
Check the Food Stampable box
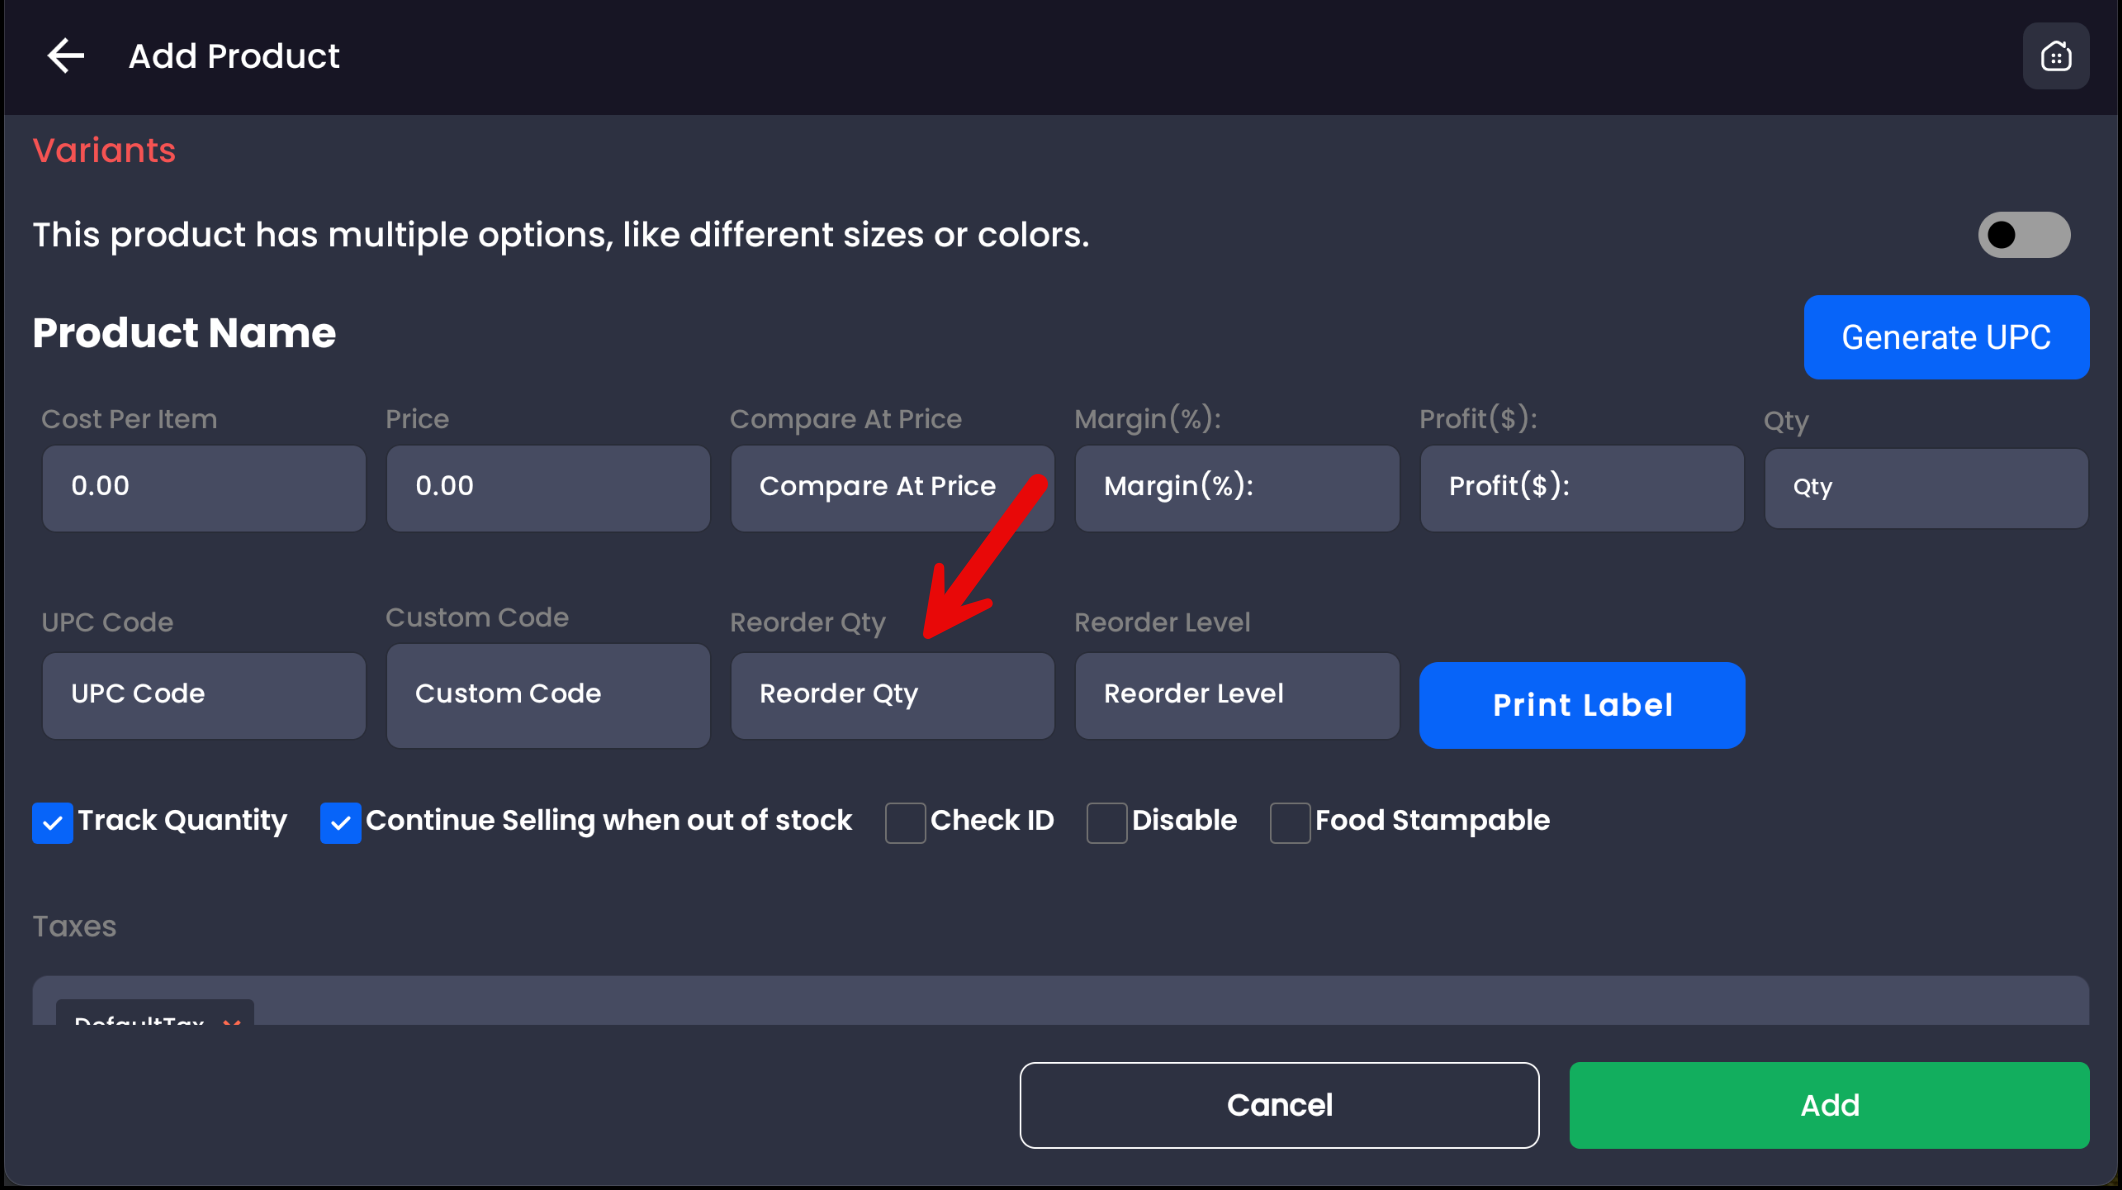(x=1289, y=823)
